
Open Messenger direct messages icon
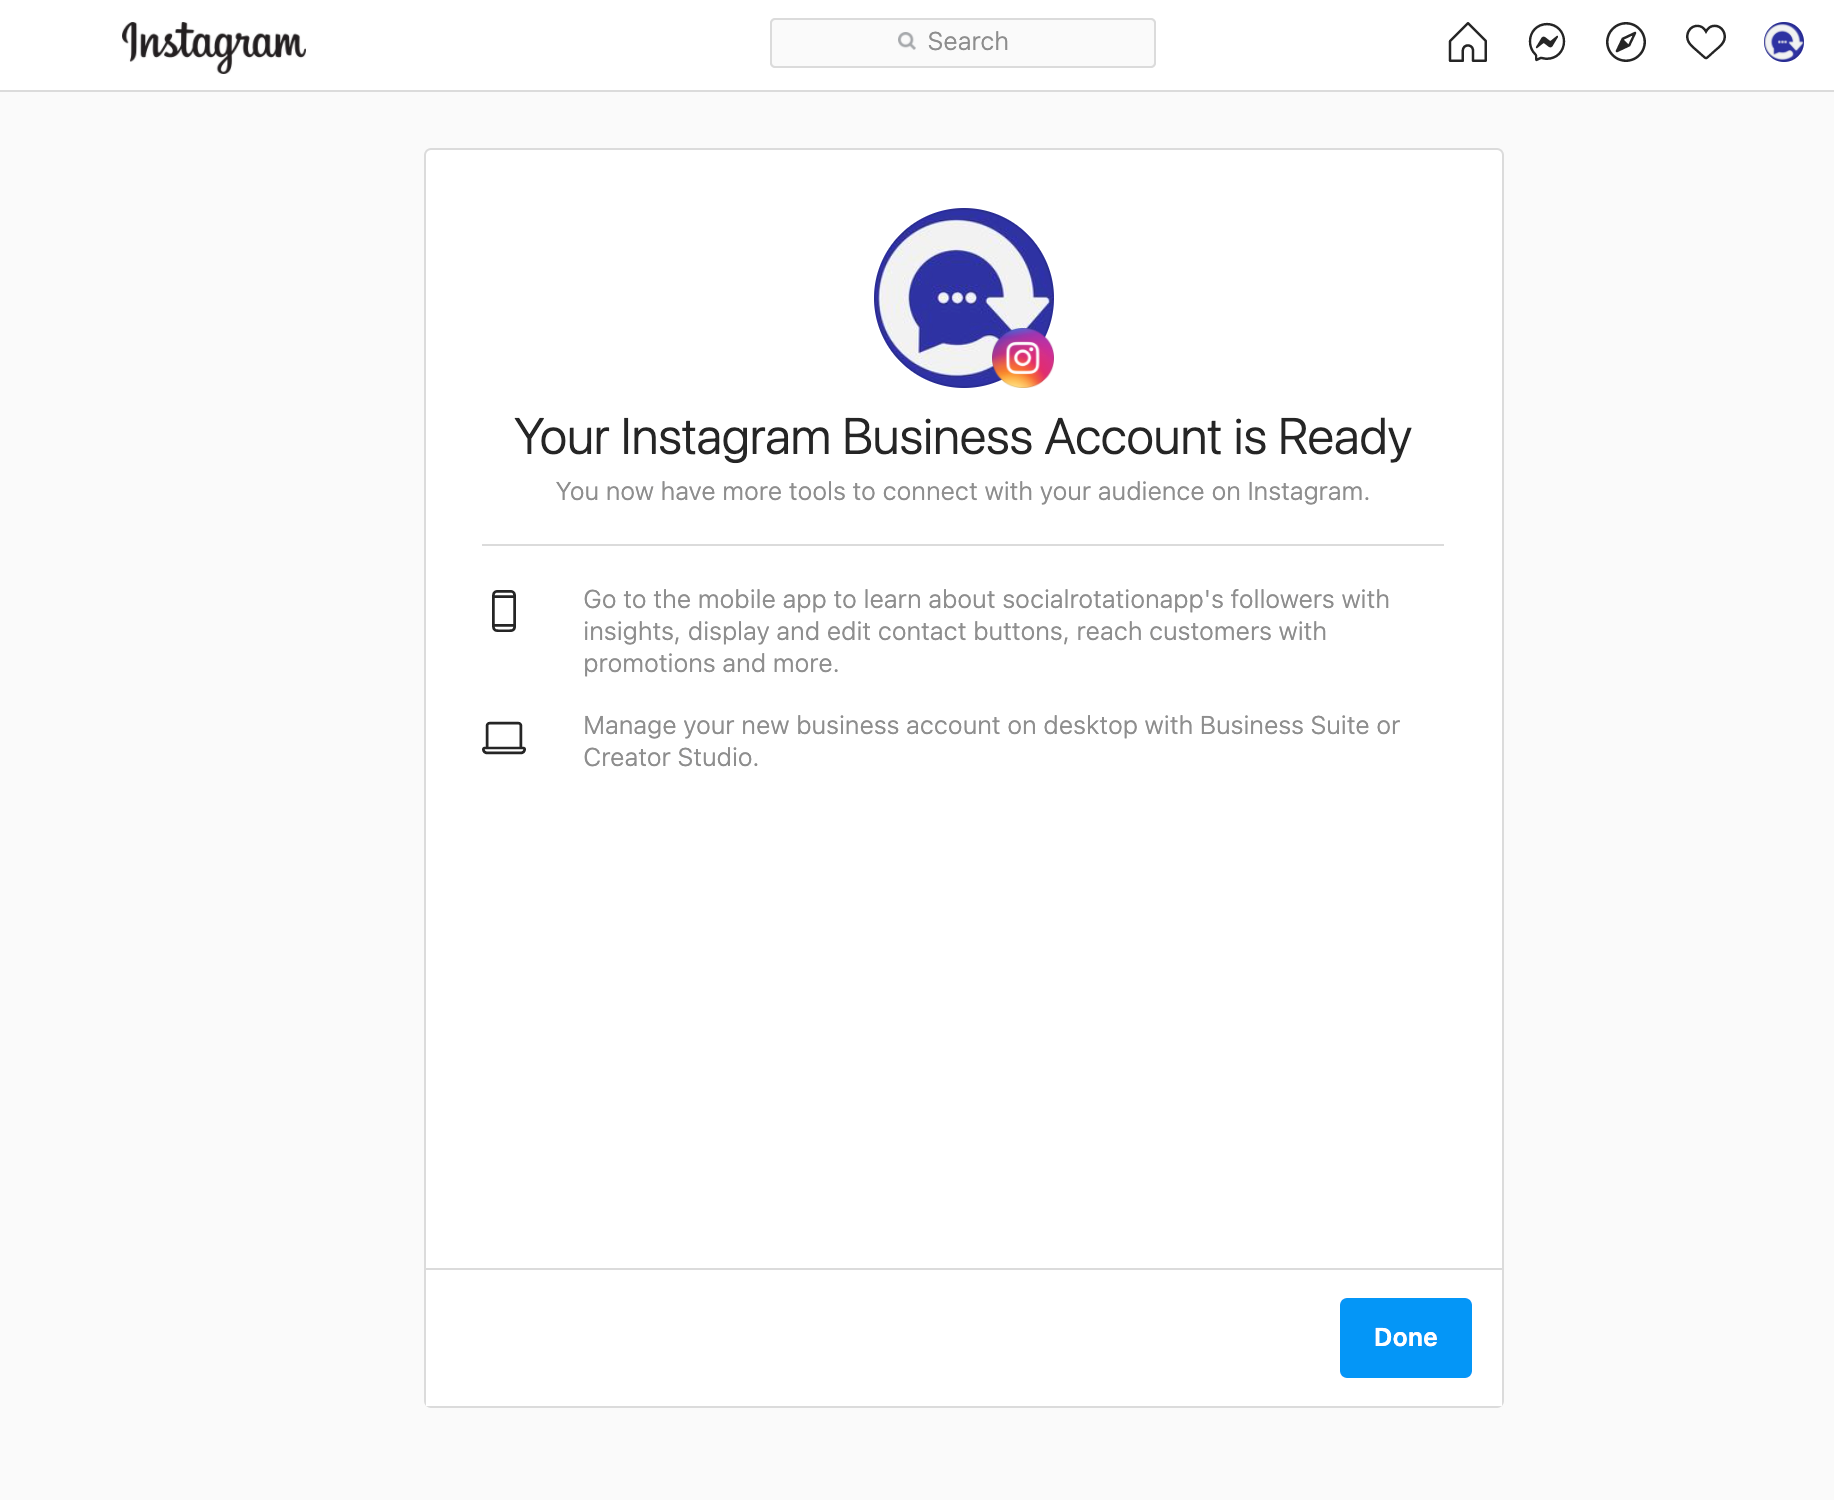point(1546,42)
